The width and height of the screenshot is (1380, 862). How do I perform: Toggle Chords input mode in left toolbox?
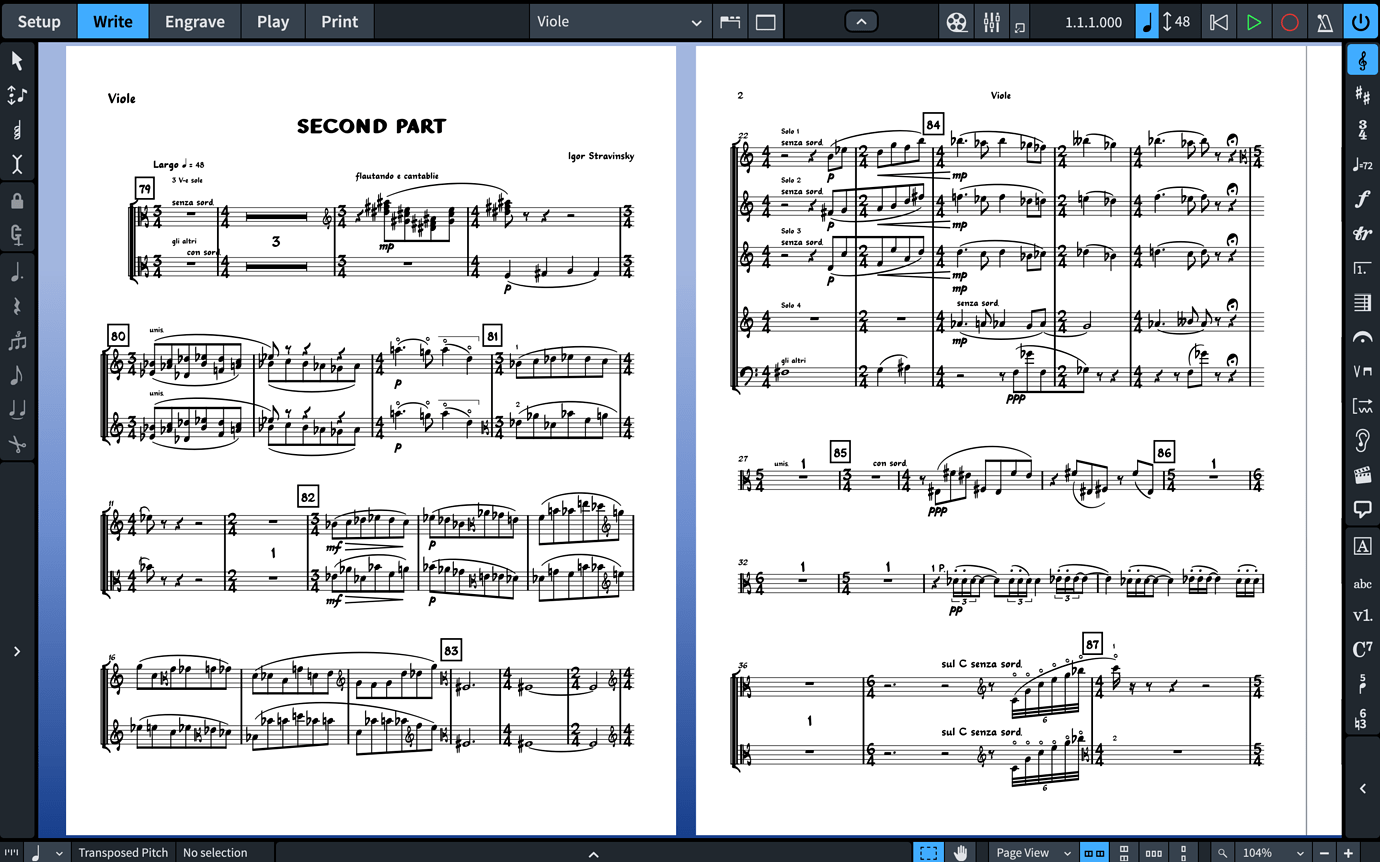click(x=17, y=130)
